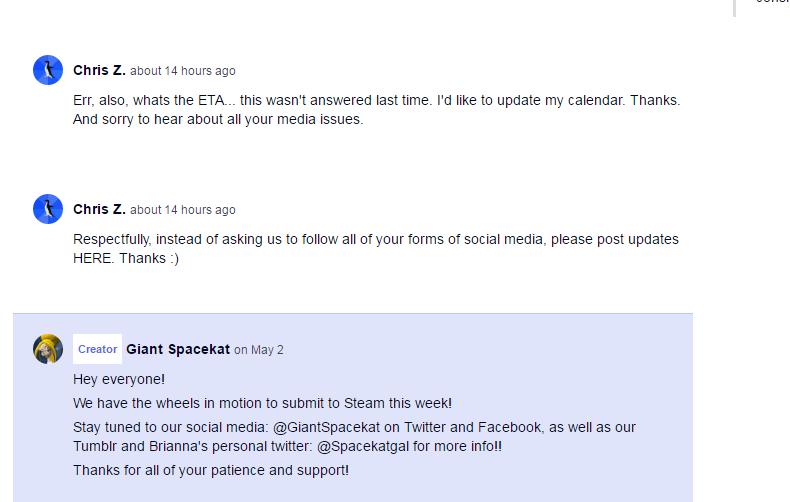Screen dimensions: 790x502
Task: Open the 'on May 2' comment permalink
Action: pos(259,350)
